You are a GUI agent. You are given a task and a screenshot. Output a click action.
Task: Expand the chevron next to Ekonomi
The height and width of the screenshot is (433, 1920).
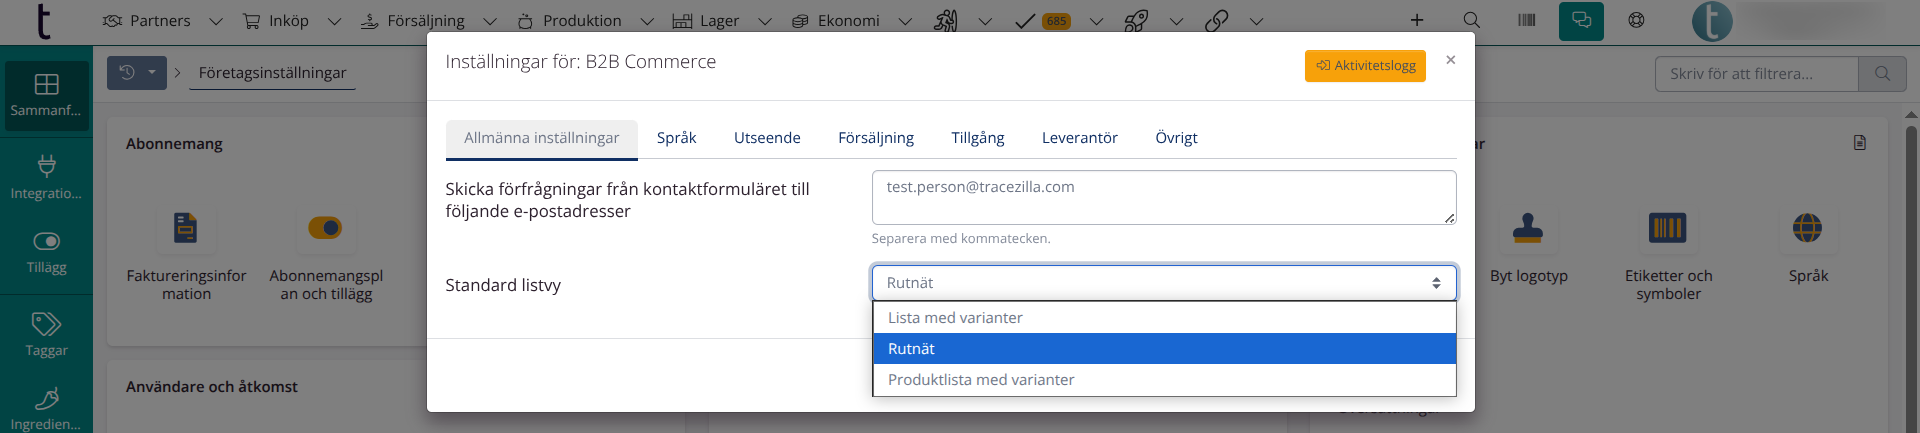click(x=905, y=21)
